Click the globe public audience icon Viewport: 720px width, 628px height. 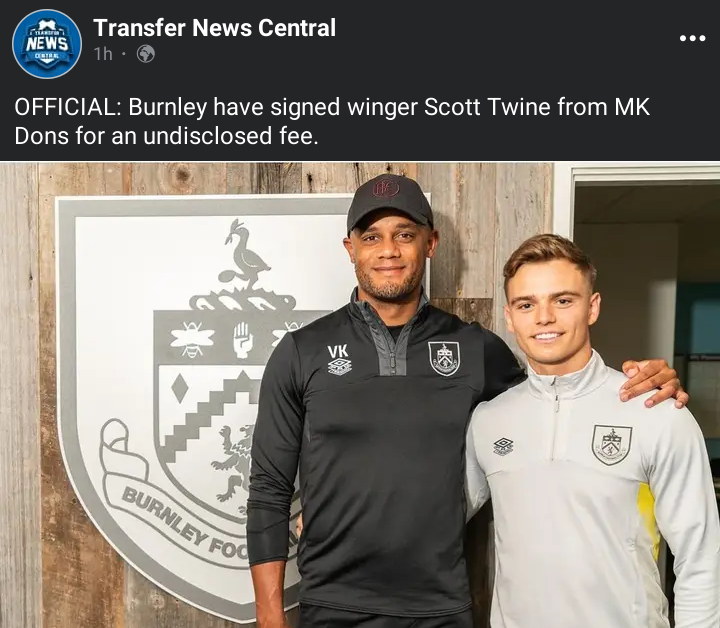coord(146,54)
